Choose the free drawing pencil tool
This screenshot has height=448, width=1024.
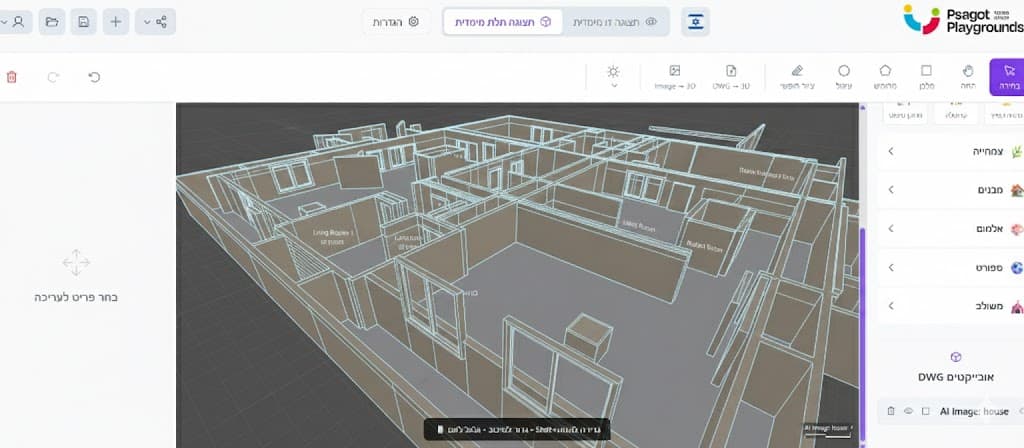[797, 77]
